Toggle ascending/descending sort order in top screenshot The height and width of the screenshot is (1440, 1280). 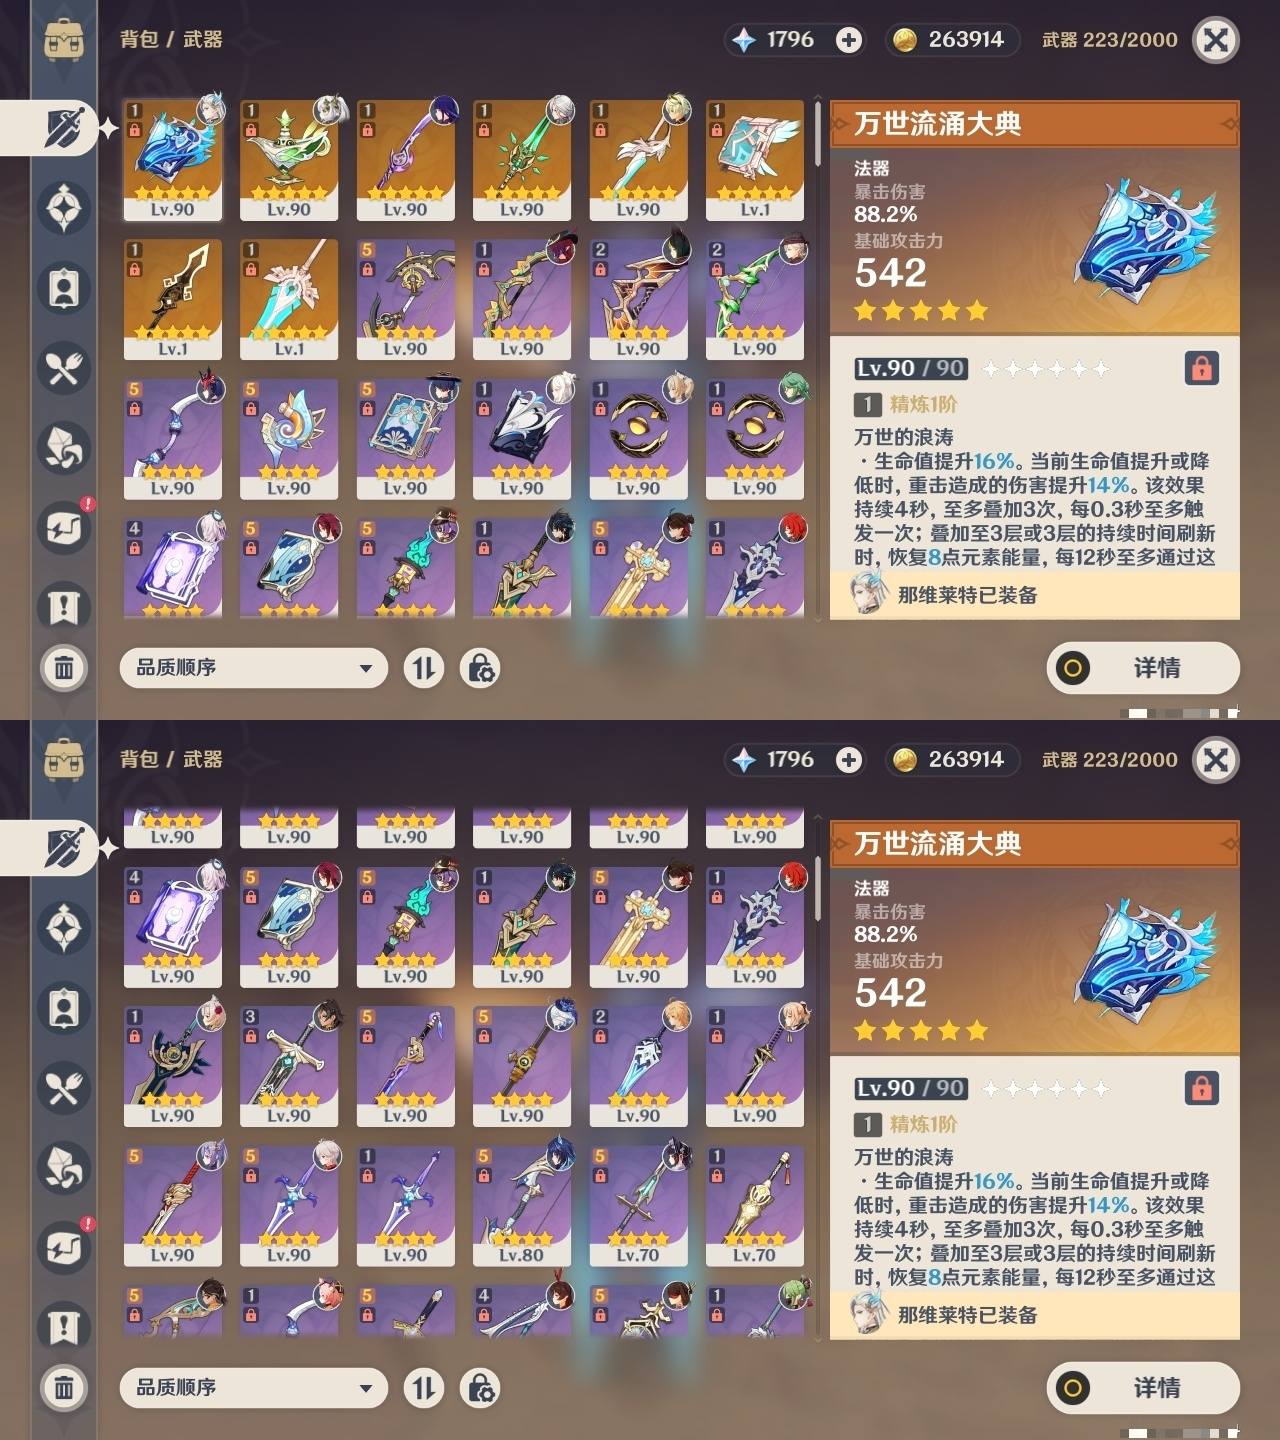424,668
